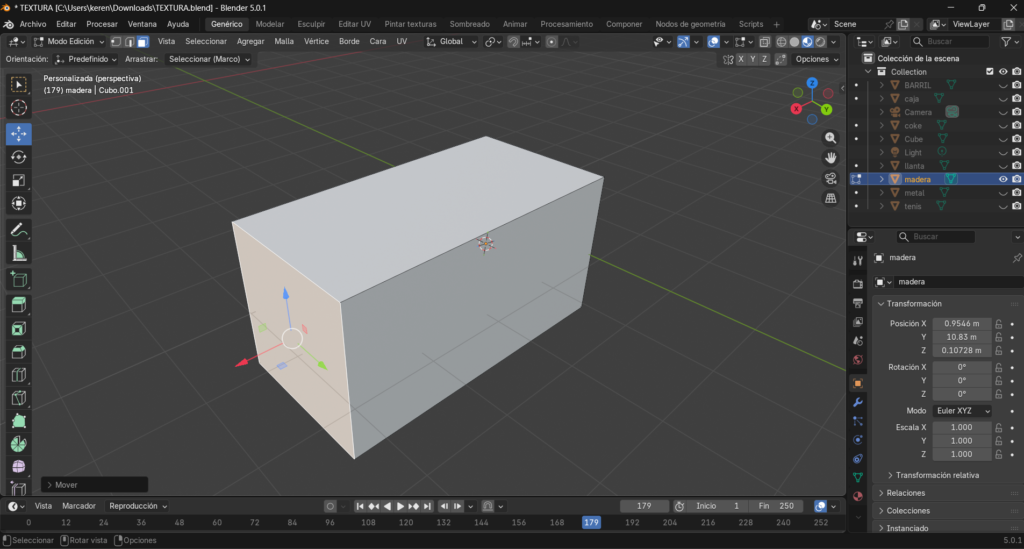Viewport: 1024px width, 549px height.
Task: Lock the Escala Z value
Action: (x=999, y=454)
